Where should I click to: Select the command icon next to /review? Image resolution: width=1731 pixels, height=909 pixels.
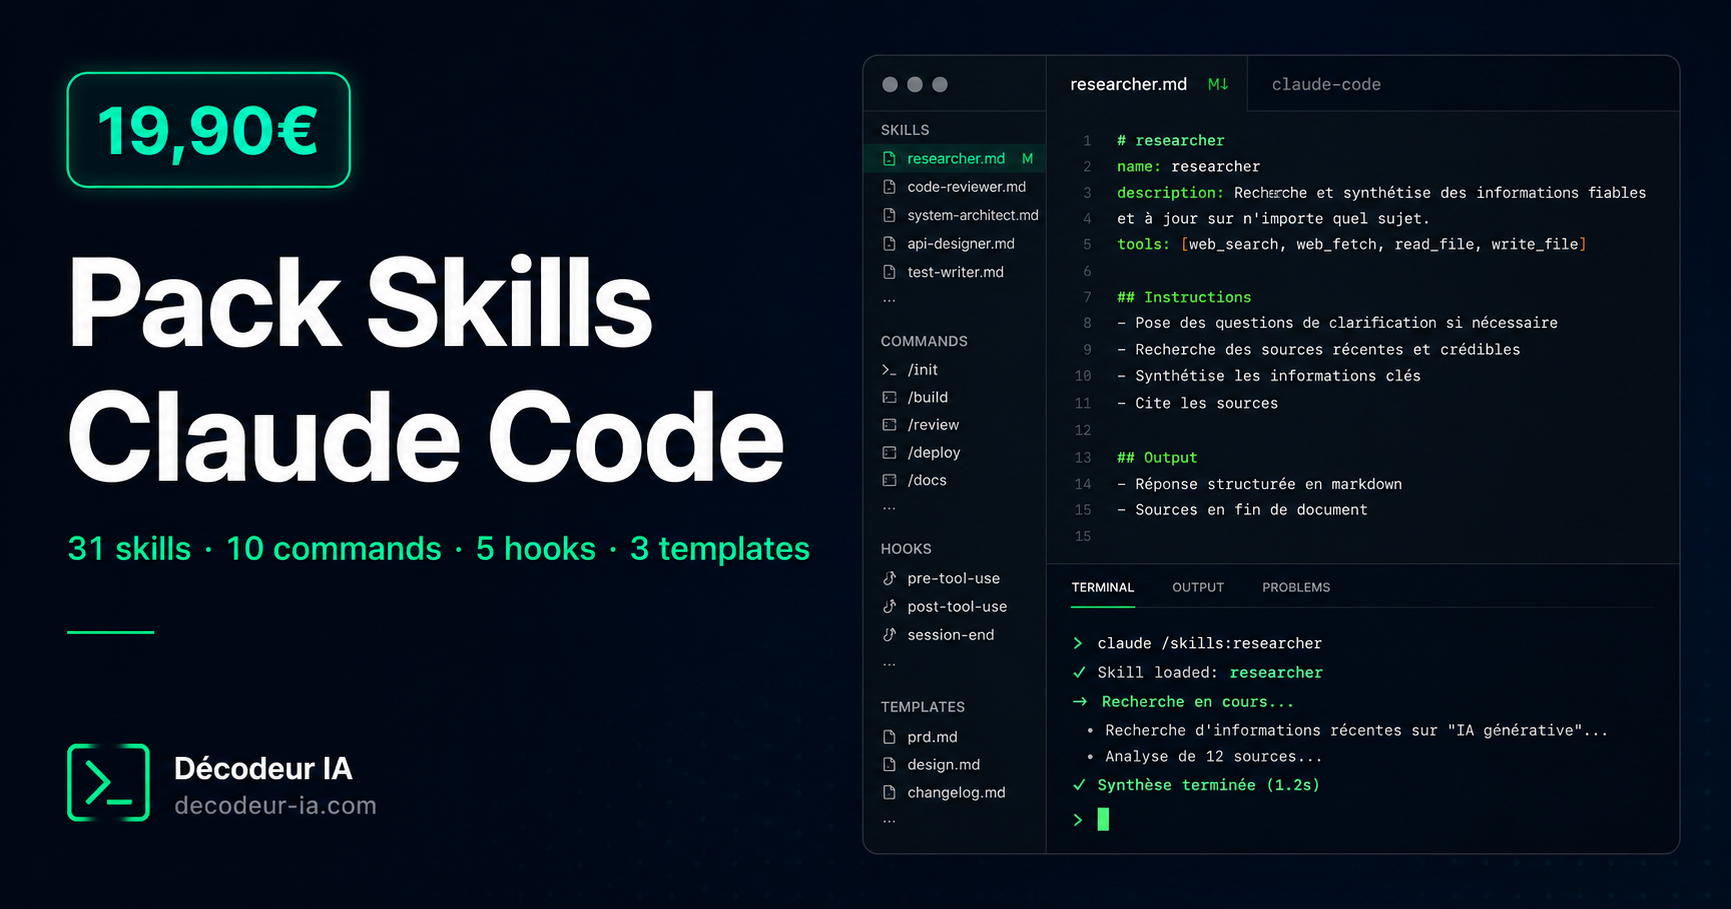889,425
